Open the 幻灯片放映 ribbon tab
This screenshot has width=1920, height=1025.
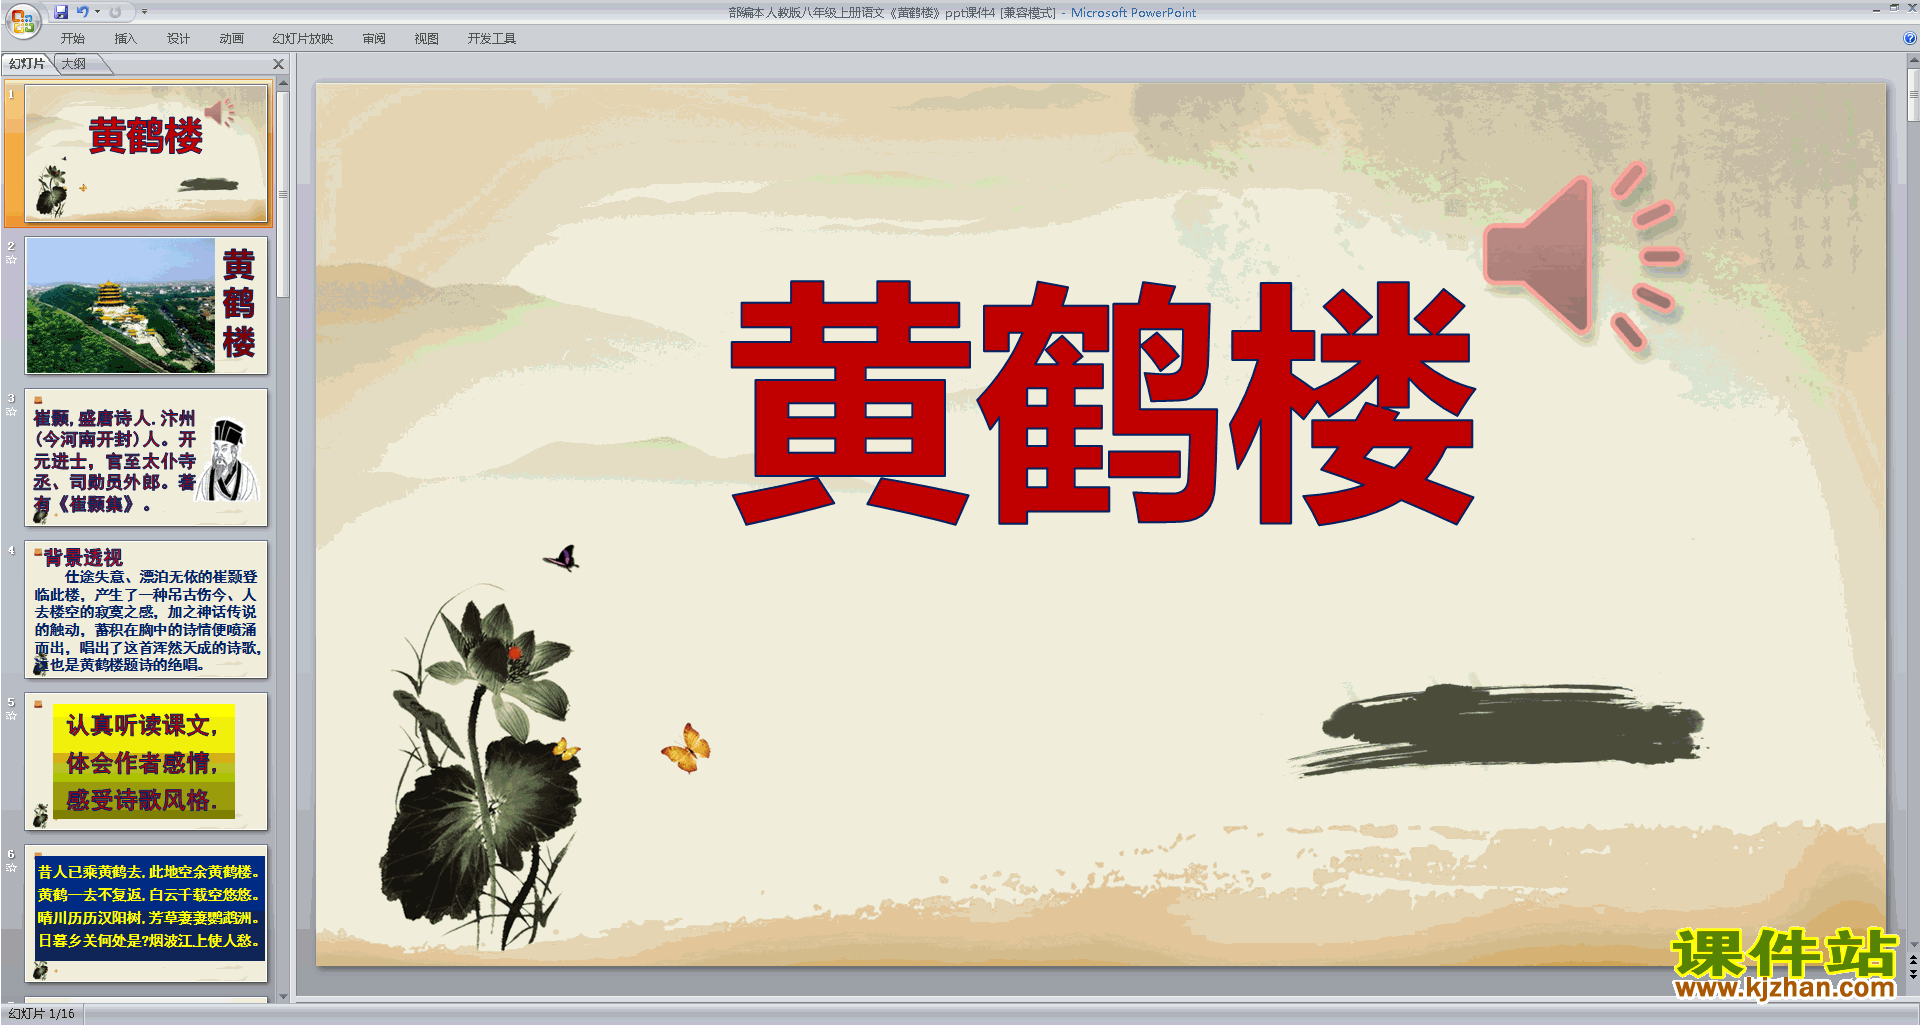click(303, 39)
